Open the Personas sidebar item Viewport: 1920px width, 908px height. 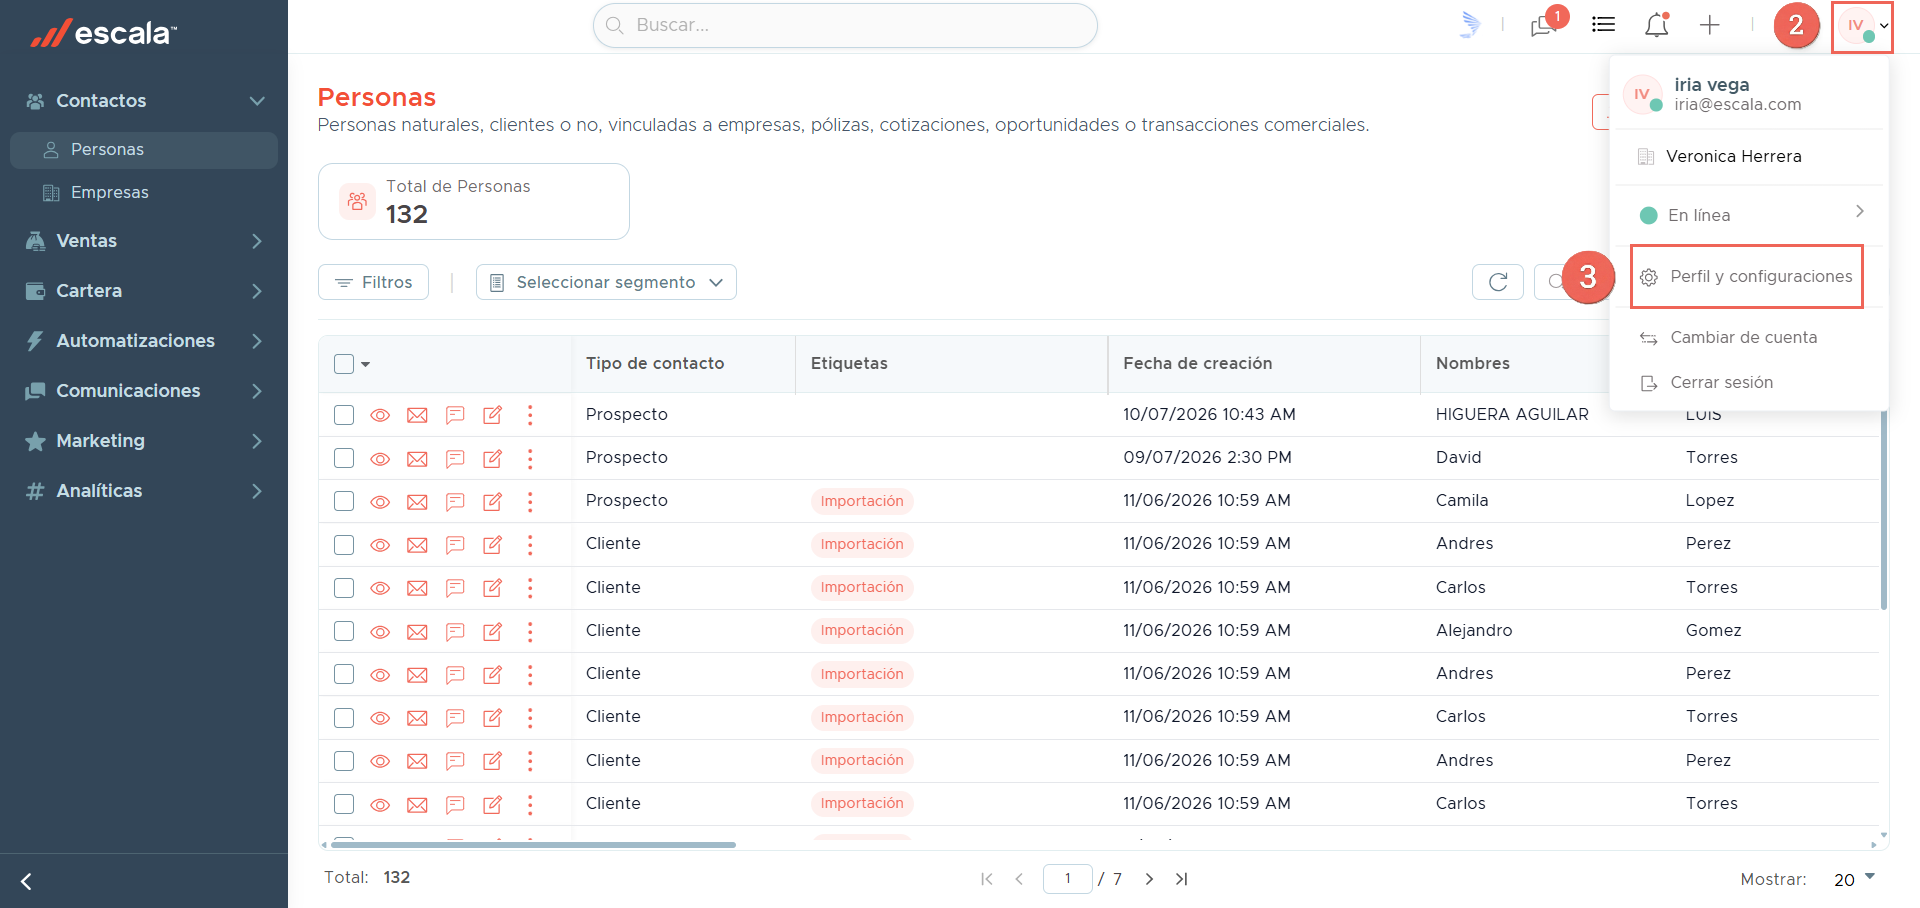tap(144, 150)
